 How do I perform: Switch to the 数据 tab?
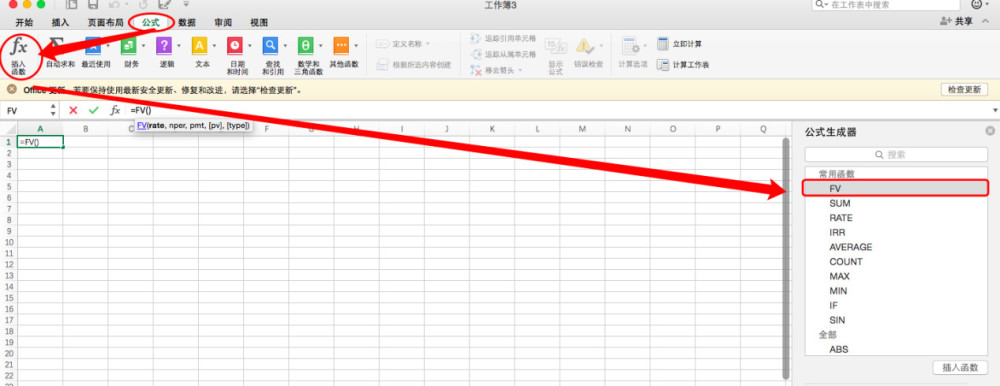[187, 22]
